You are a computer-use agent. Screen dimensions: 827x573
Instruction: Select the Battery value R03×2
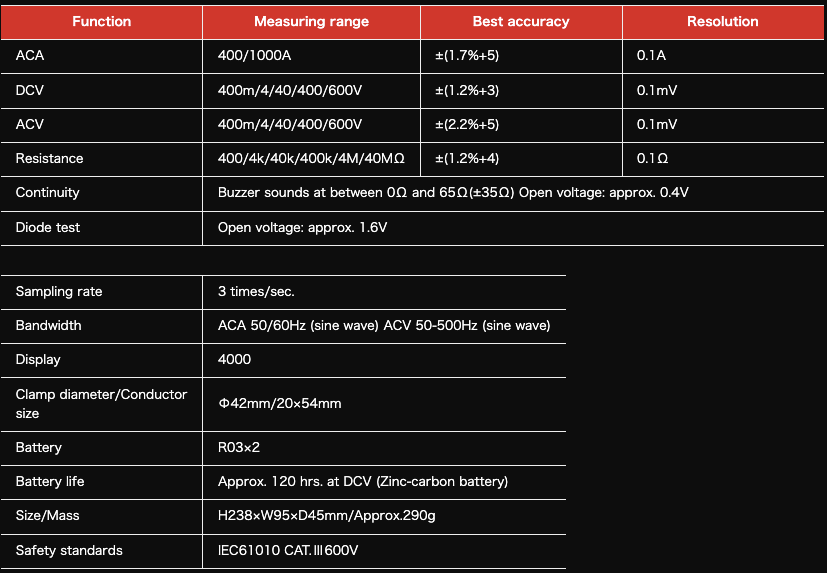tap(239, 448)
